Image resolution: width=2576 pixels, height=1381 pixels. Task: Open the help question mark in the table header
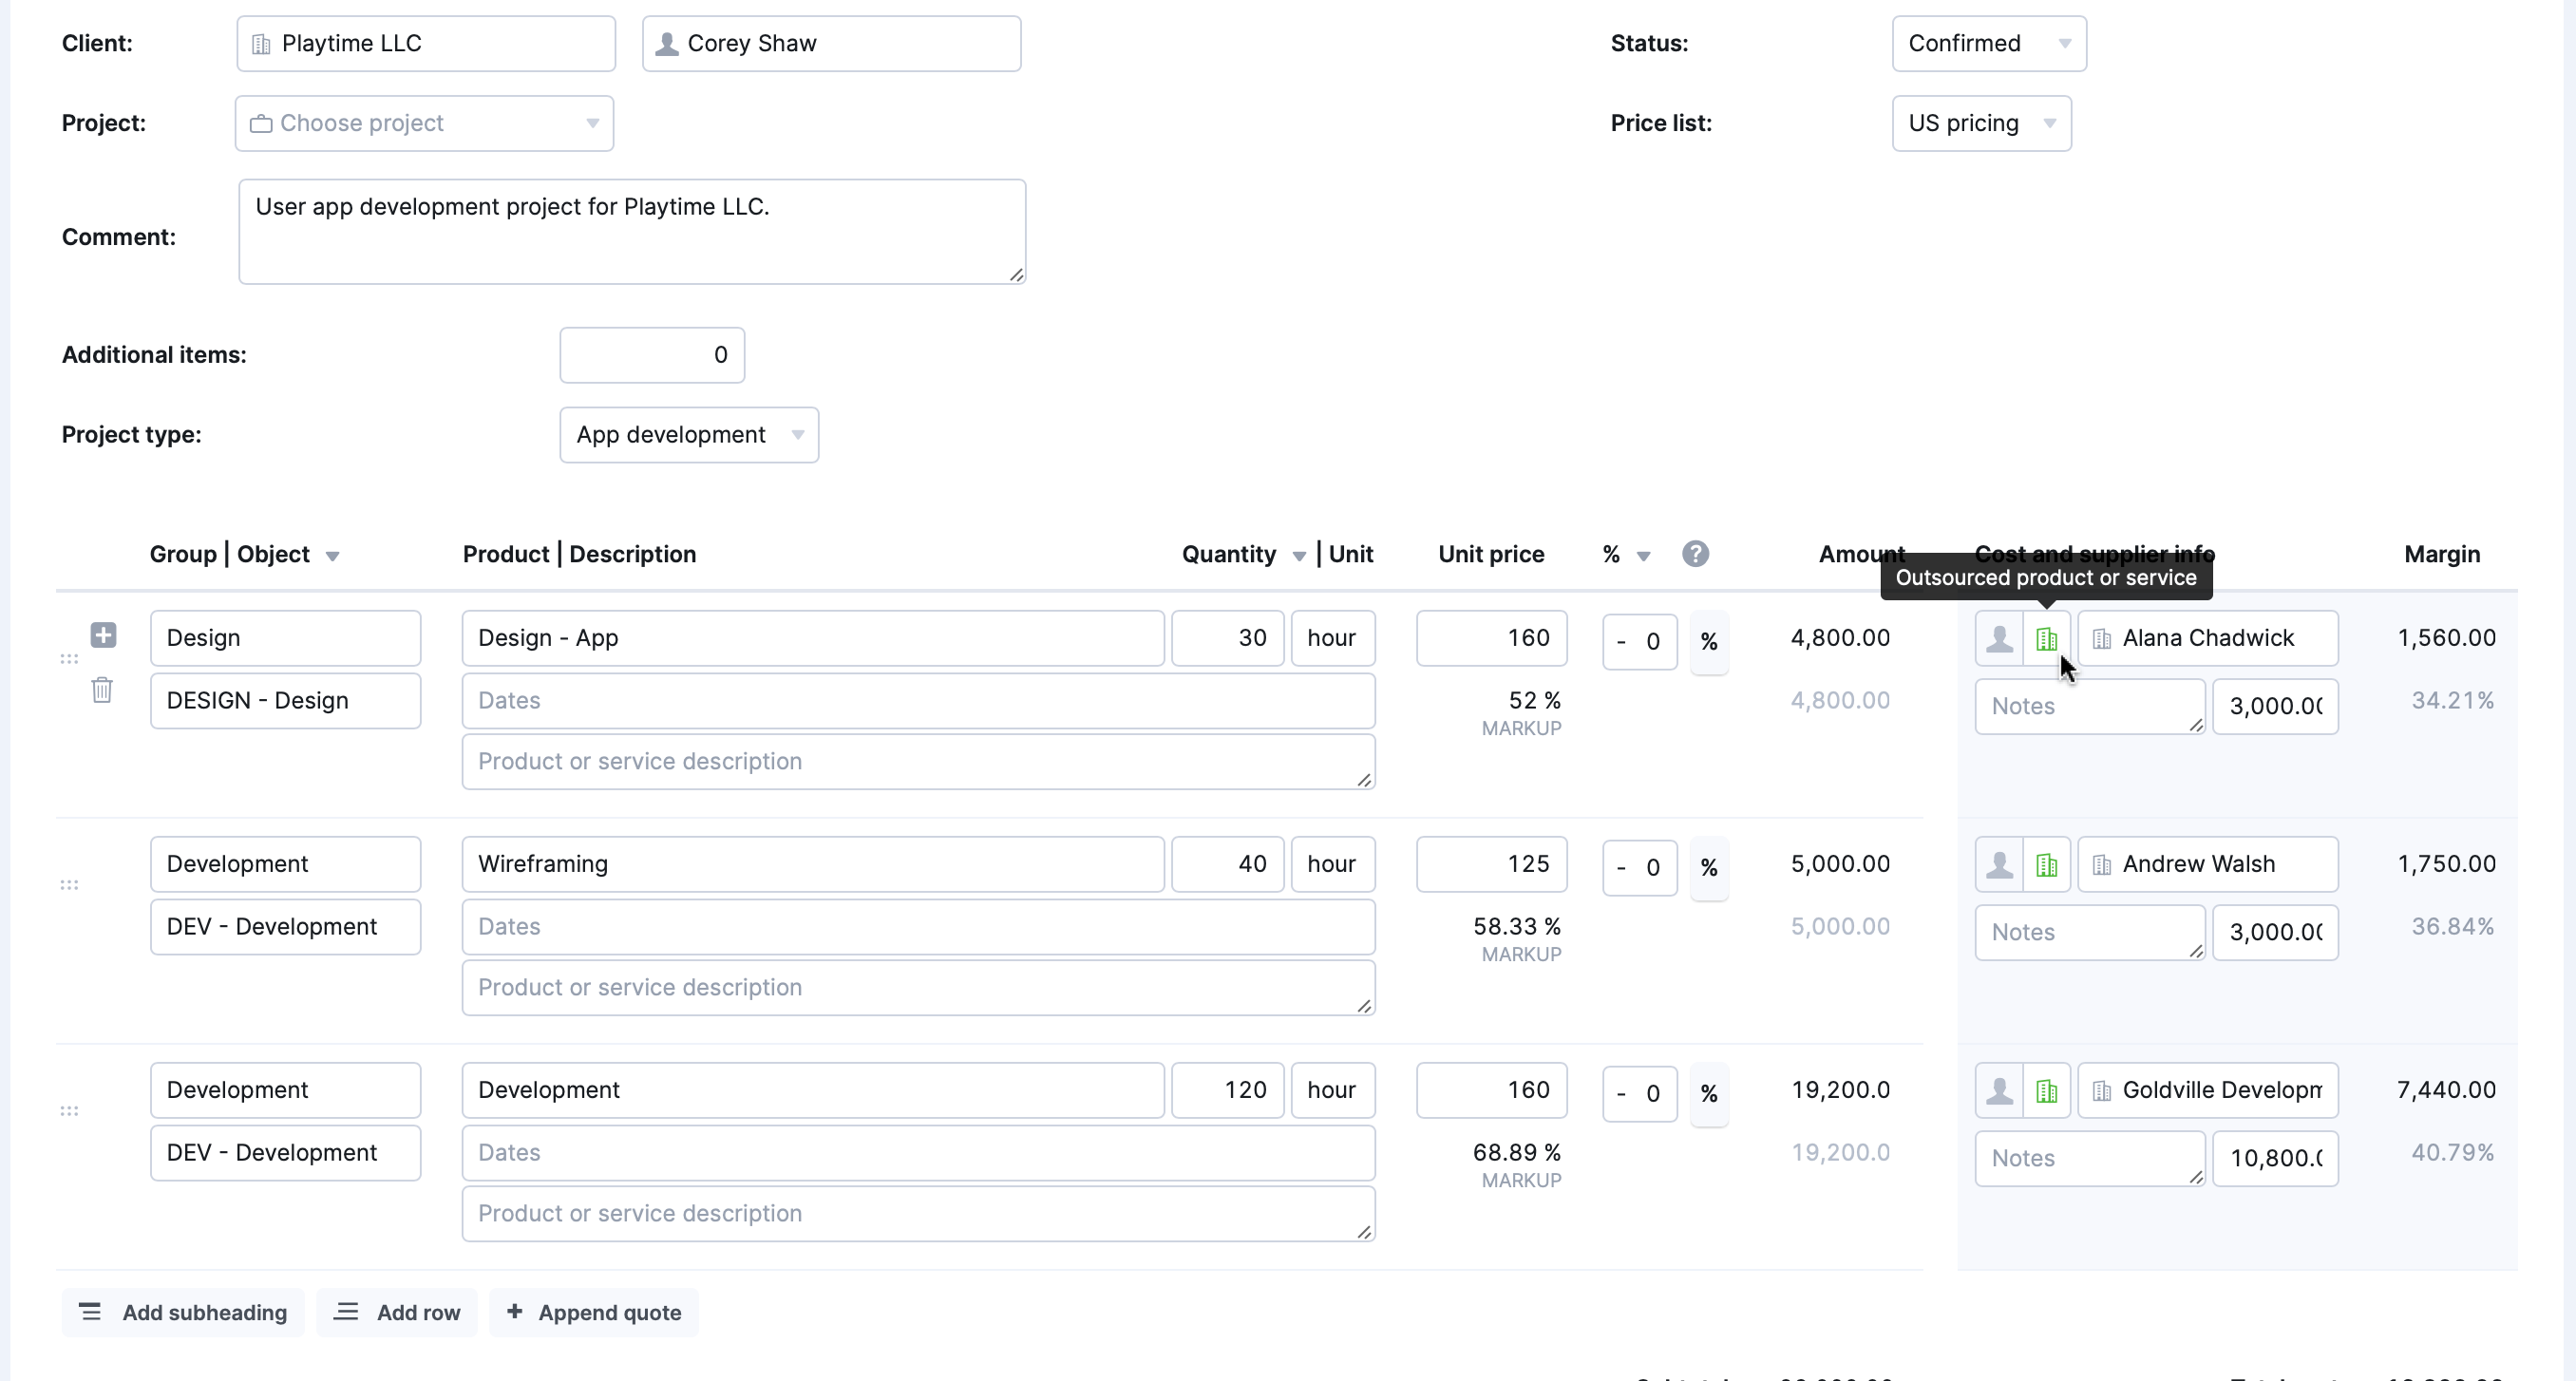[x=1696, y=553]
